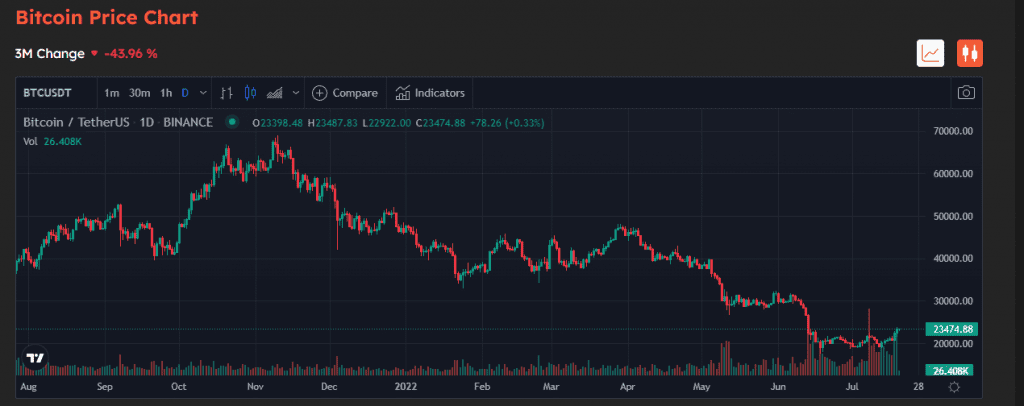Select the 1m time interval
The width and height of the screenshot is (1024, 406).
pyautogui.click(x=112, y=93)
